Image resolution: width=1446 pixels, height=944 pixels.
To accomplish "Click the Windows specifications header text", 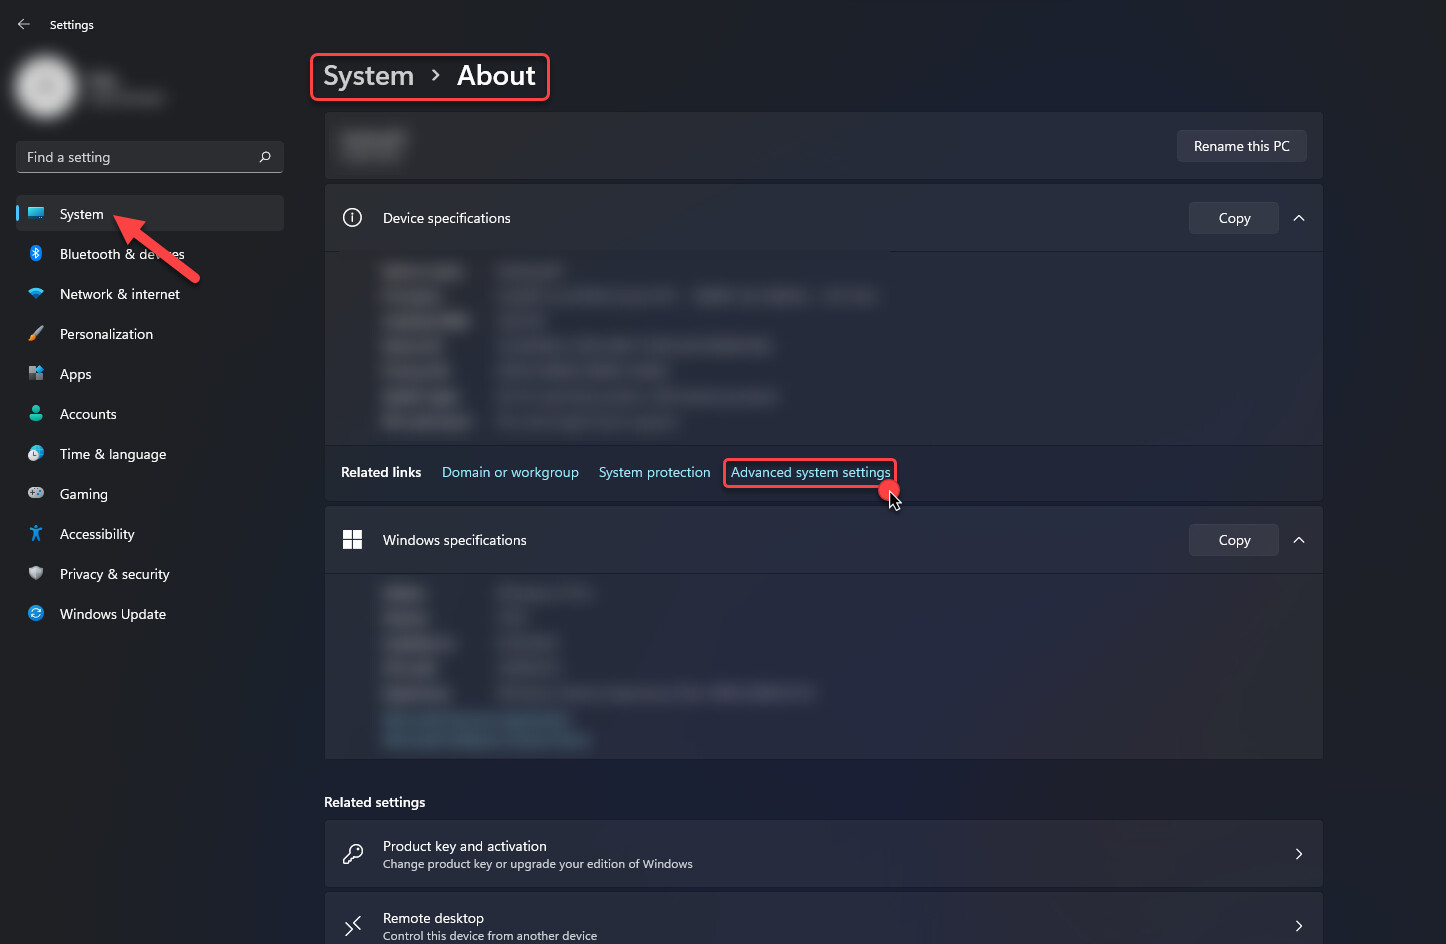I will point(454,540).
